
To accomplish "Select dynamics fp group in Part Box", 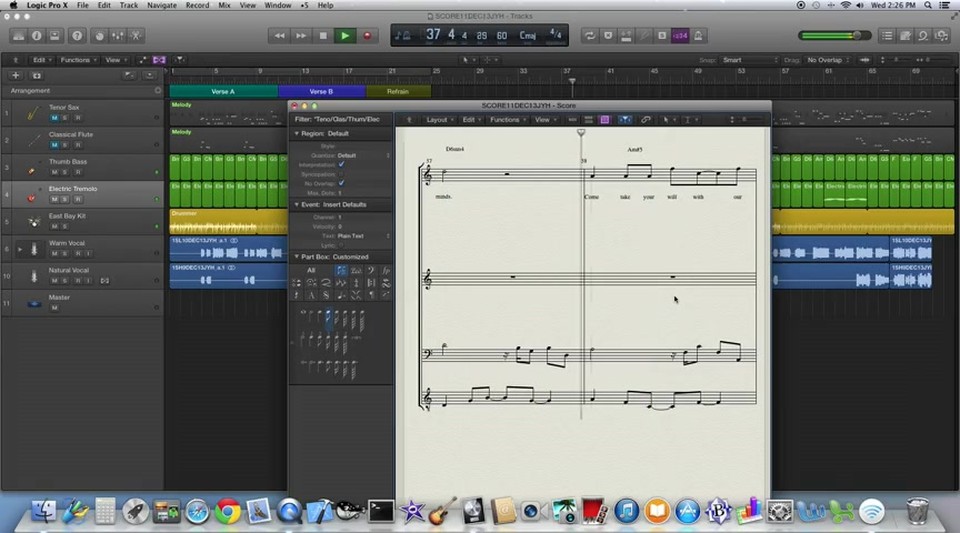I will [x=386, y=270].
